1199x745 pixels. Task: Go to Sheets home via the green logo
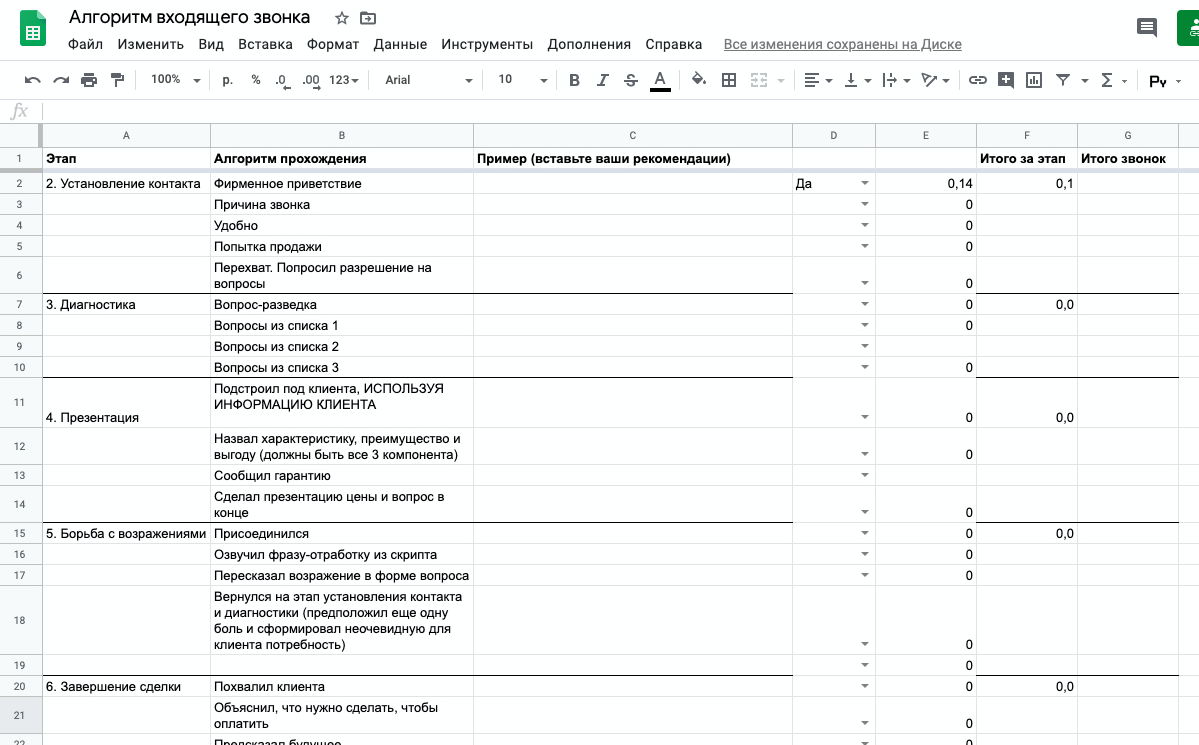tap(33, 30)
